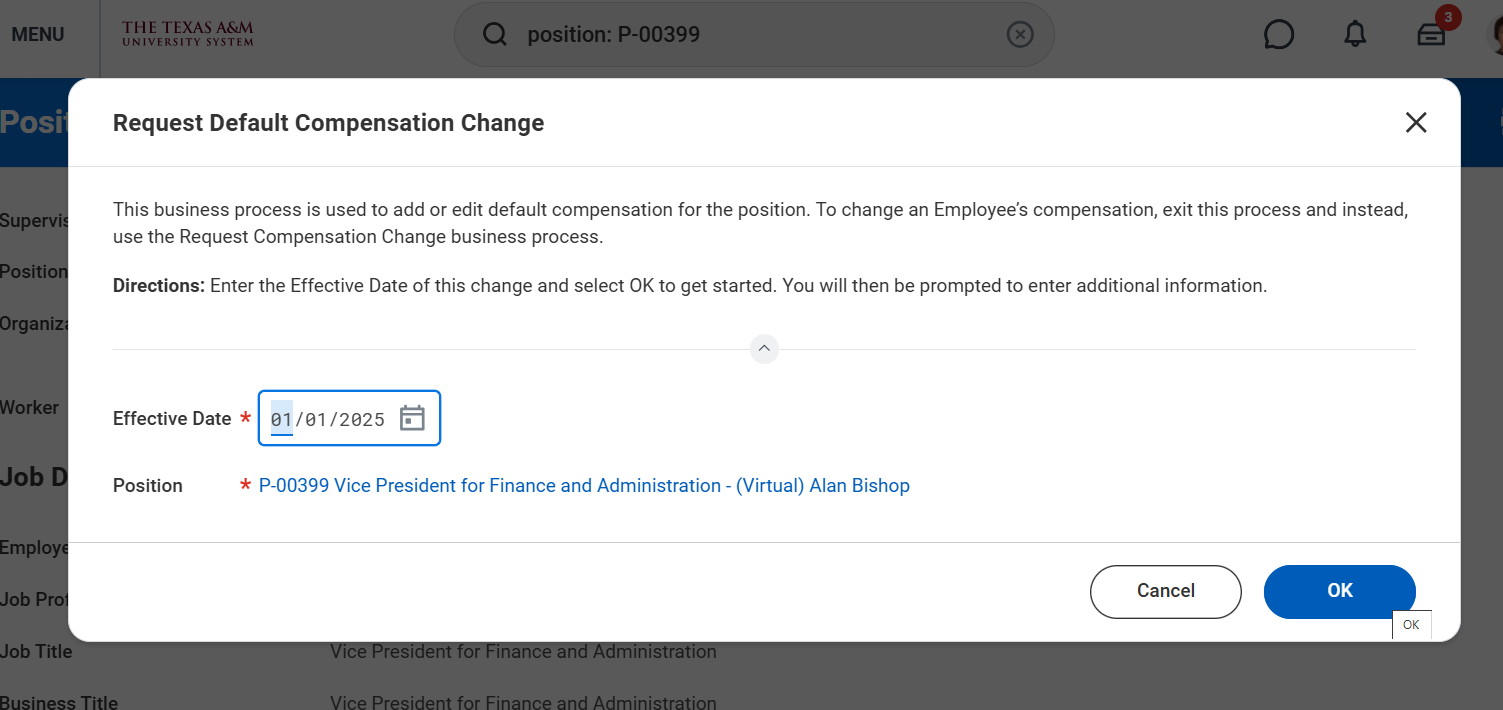1503x710 pixels.
Task: Open the notifications bell
Action: click(1355, 35)
